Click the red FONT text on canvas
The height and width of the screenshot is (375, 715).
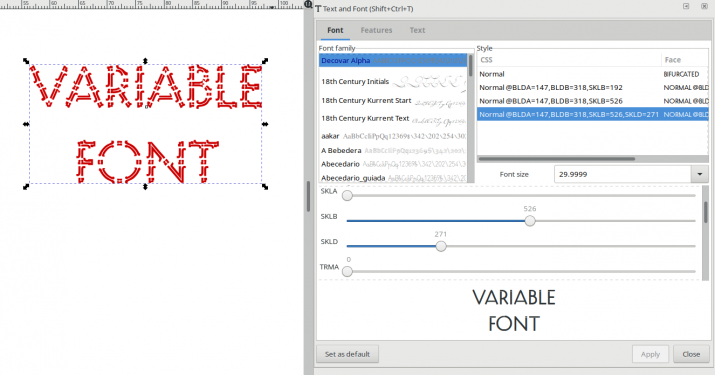coord(147,161)
